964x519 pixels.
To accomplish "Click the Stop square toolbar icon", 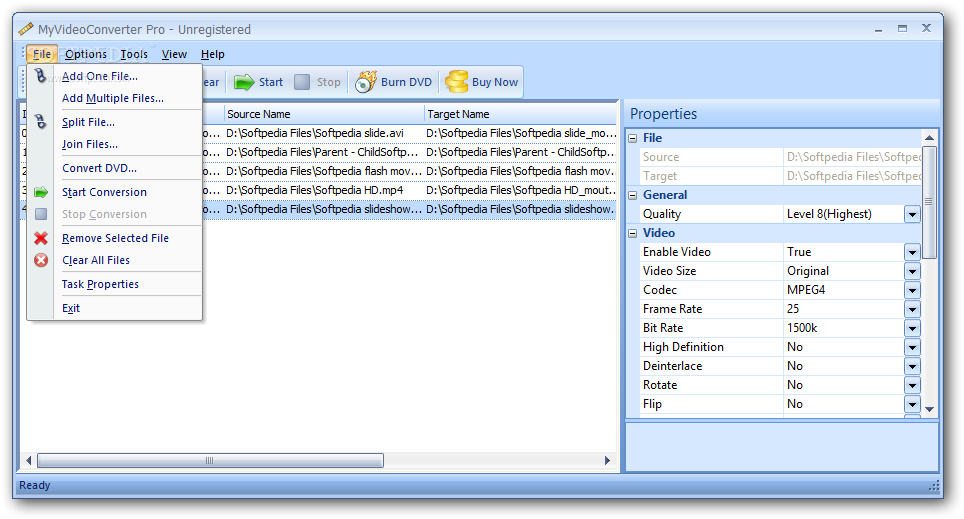I will point(302,82).
